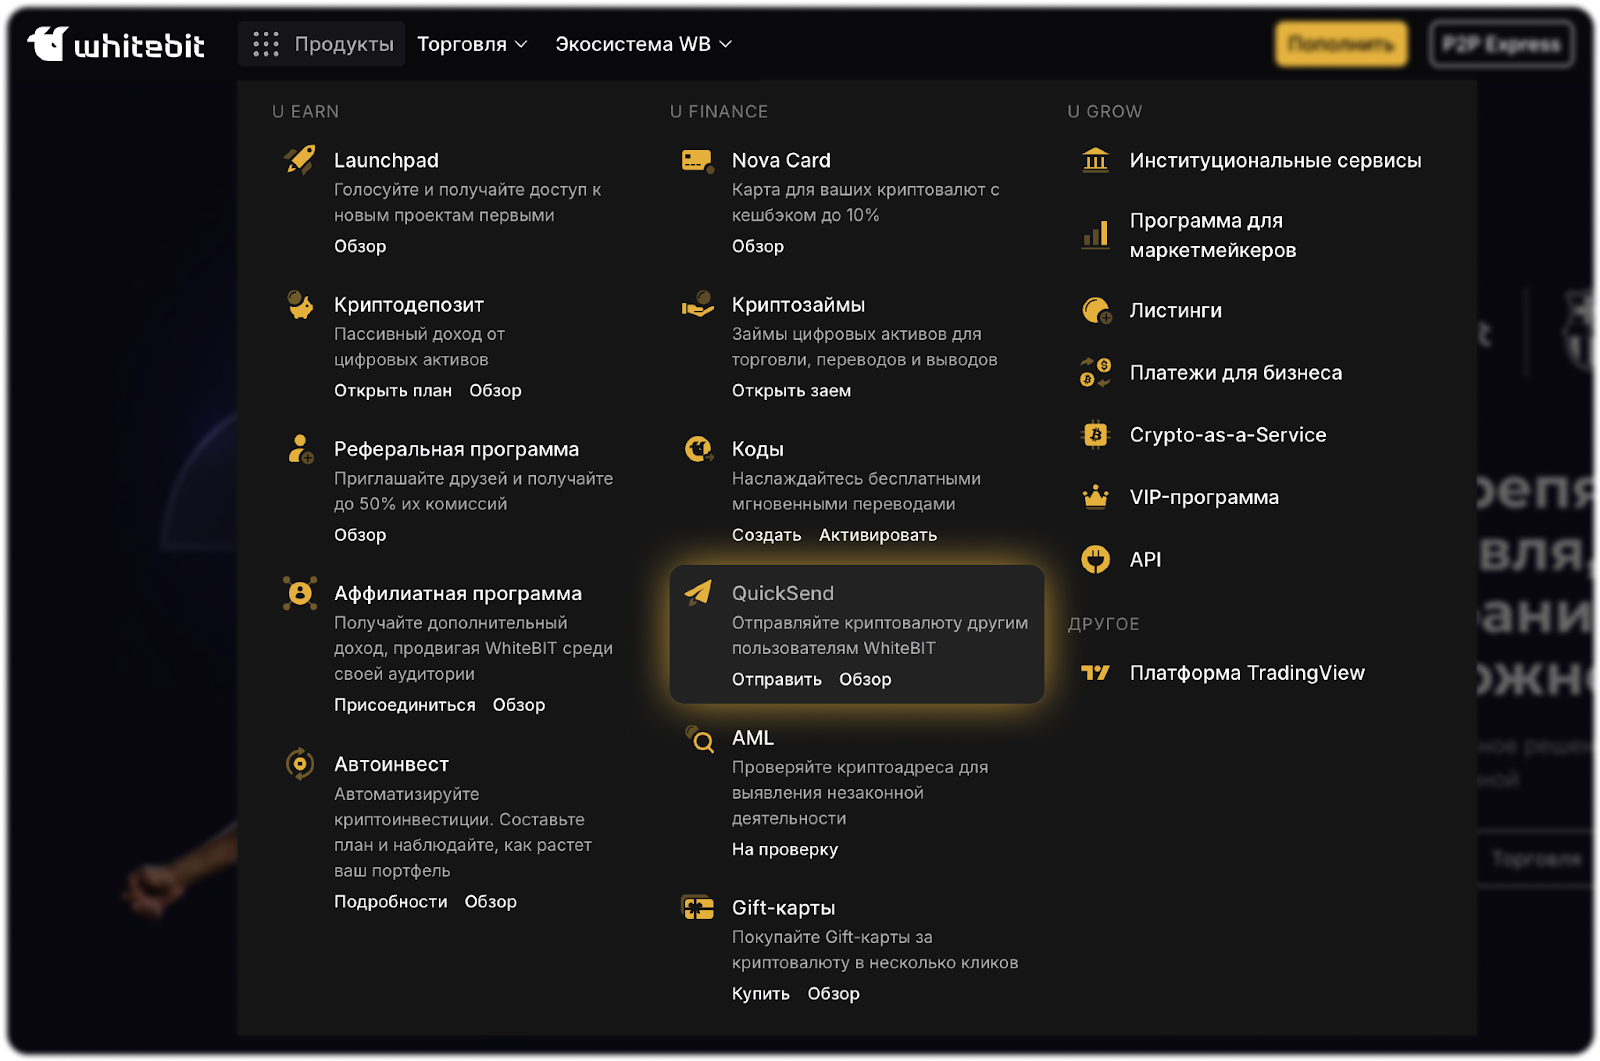Click the QuickSend paper plane icon
Image resolution: width=1600 pixels, height=1061 pixels.
click(698, 593)
